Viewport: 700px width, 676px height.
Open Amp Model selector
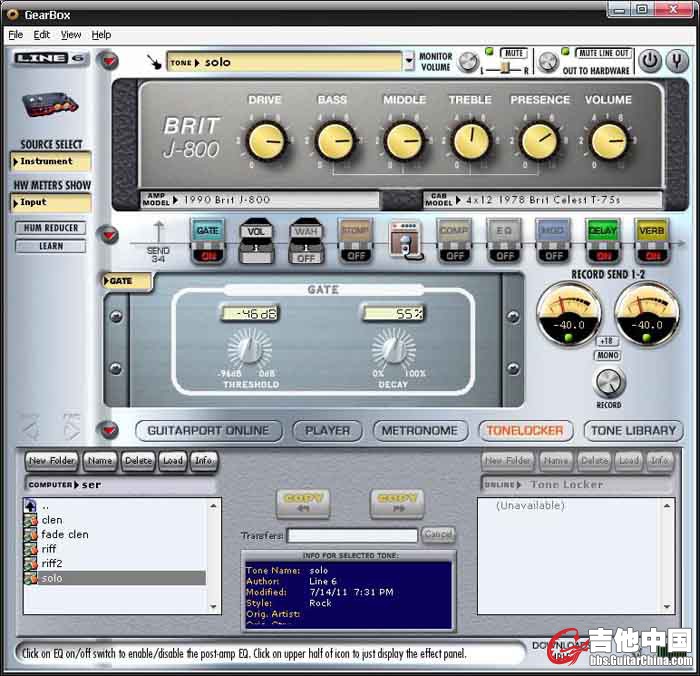point(260,200)
